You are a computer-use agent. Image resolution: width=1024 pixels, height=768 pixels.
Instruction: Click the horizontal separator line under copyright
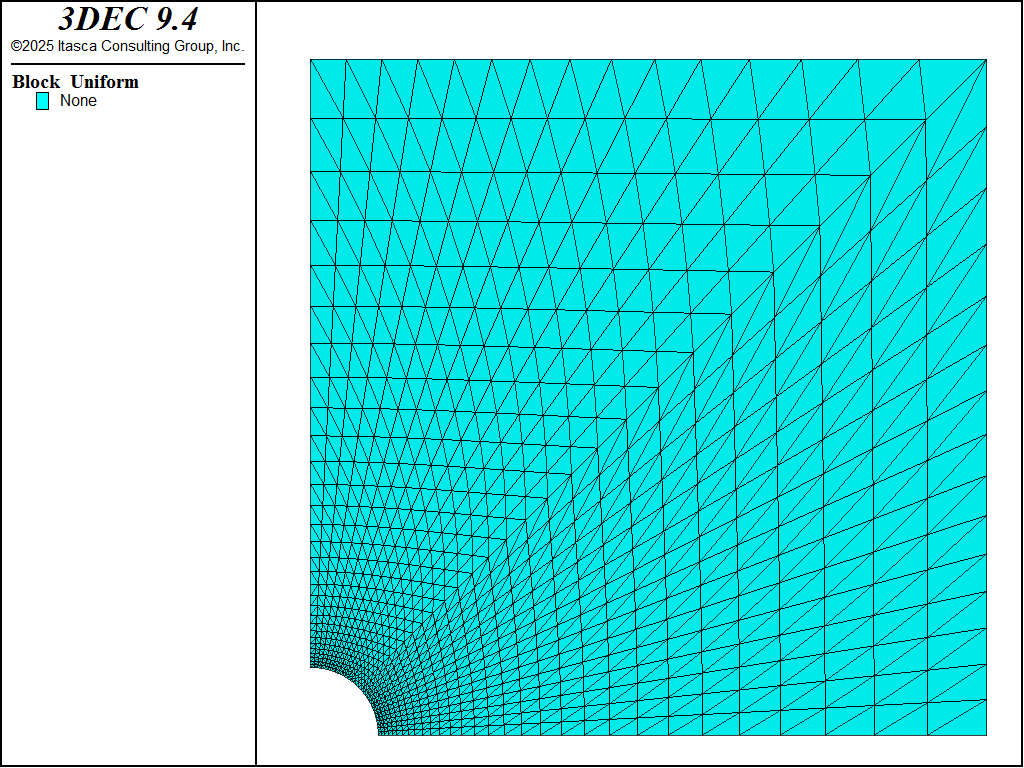[x=127, y=64]
